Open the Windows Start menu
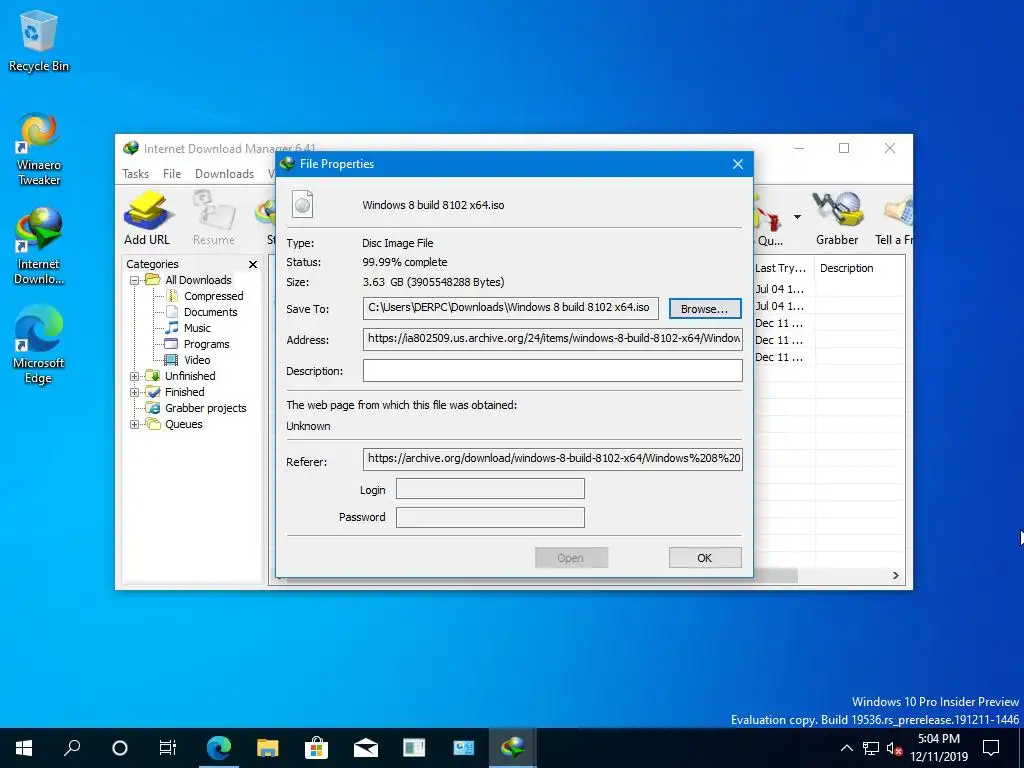The width and height of the screenshot is (1024, 768). click(24, 748)
